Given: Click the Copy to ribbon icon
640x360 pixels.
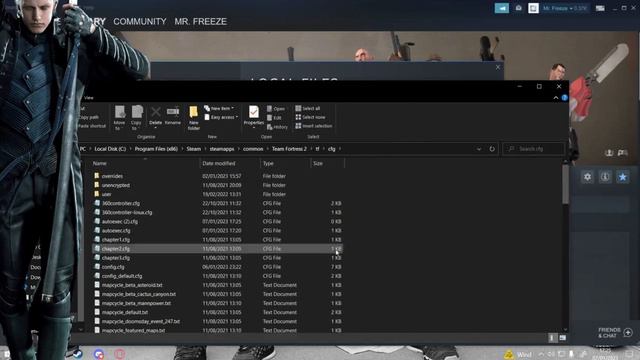Looking at the screenshot, I should coord(136,118).
